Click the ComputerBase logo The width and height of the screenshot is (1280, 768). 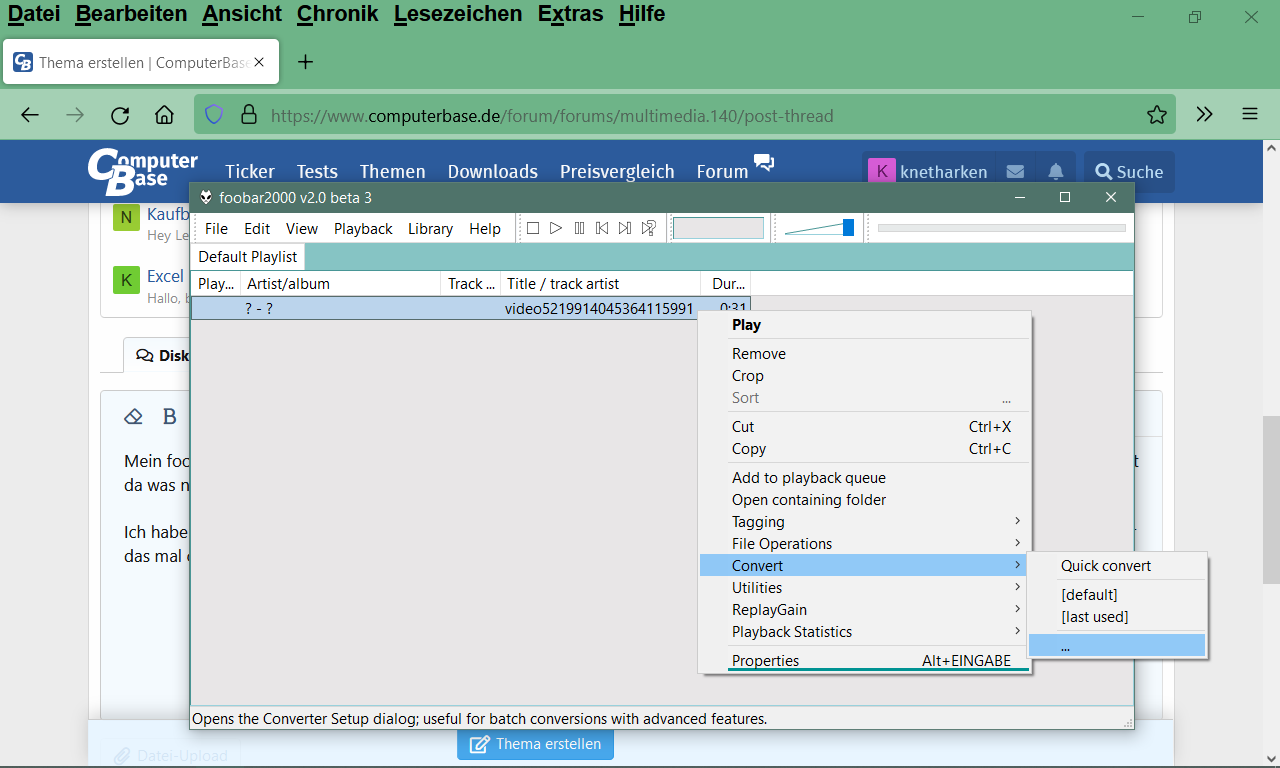click(x=143, y=171)
